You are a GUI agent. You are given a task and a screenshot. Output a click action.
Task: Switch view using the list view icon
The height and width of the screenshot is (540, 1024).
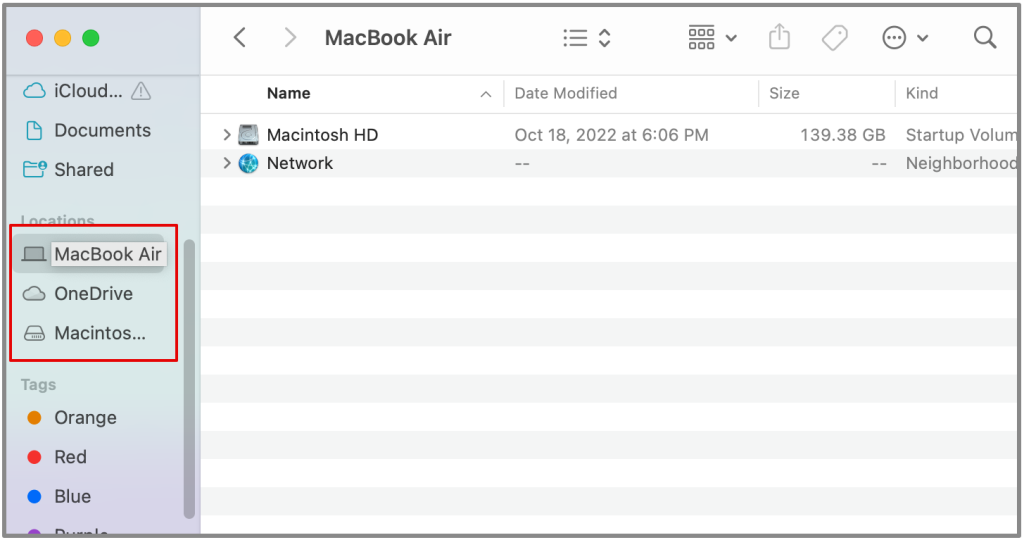coord(575,38)
